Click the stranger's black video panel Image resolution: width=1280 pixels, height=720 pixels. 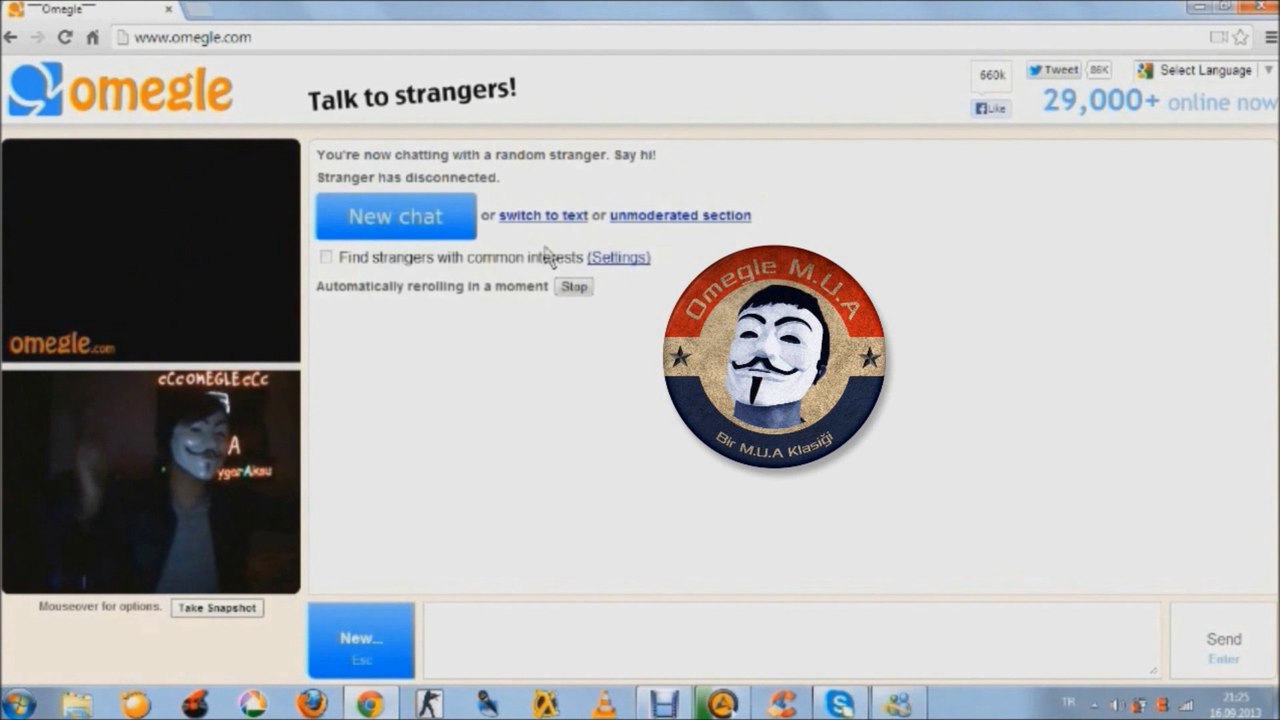(151, 250)
